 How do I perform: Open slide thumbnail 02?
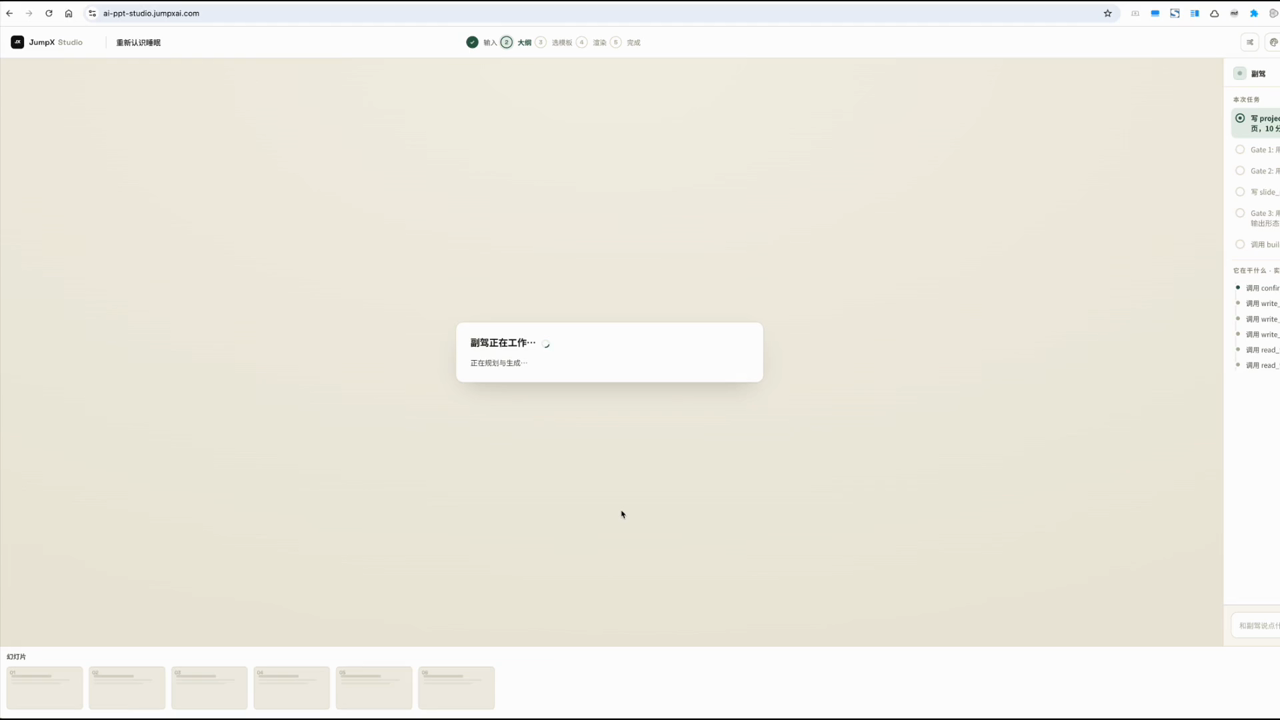click(127, 688)
